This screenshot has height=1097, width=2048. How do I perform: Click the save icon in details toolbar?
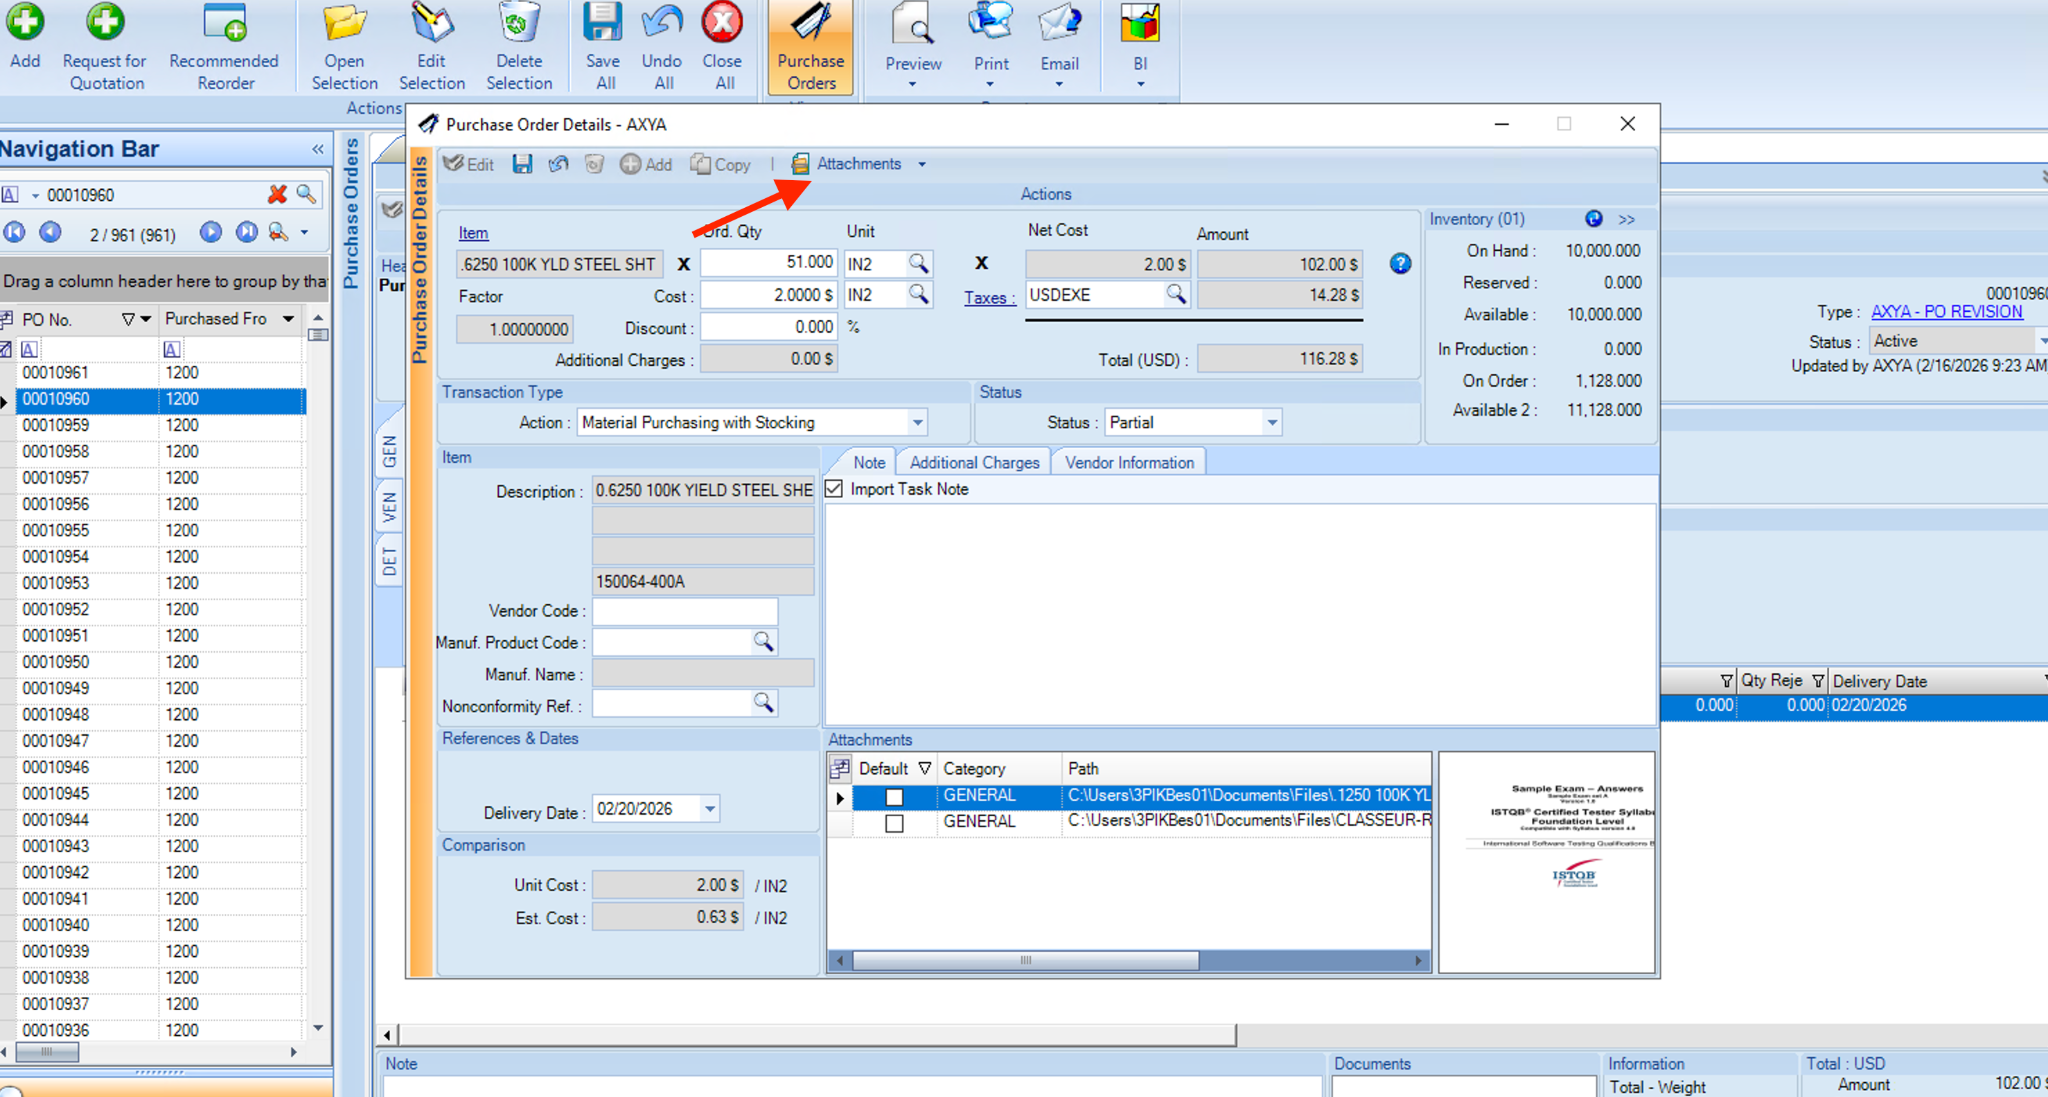pyautogui.click(x=522, y=164)
